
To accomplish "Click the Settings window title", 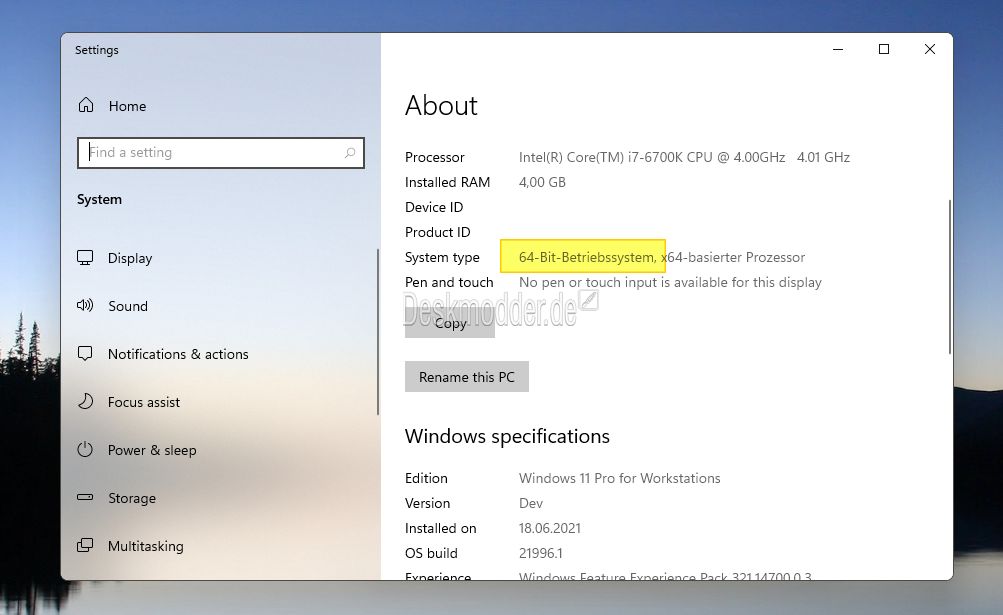I will click(x=97, y=50).
